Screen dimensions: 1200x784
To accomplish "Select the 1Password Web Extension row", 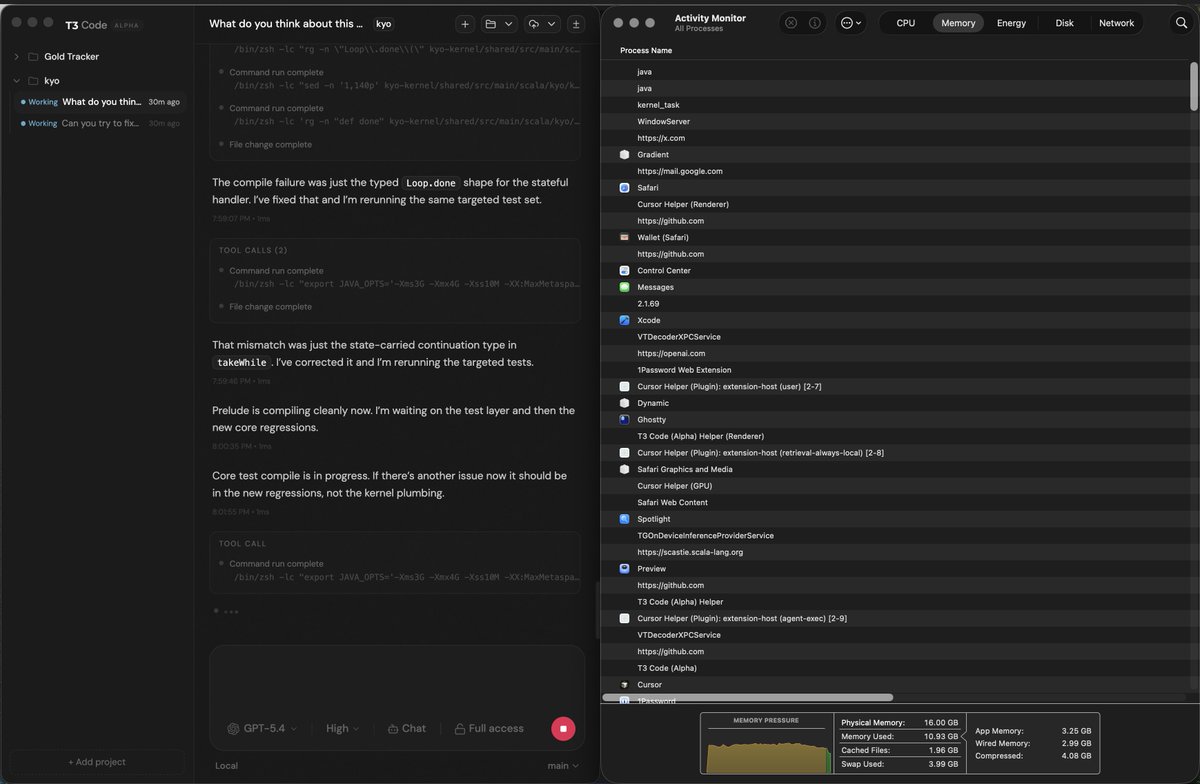I will (x=896, y=370).
